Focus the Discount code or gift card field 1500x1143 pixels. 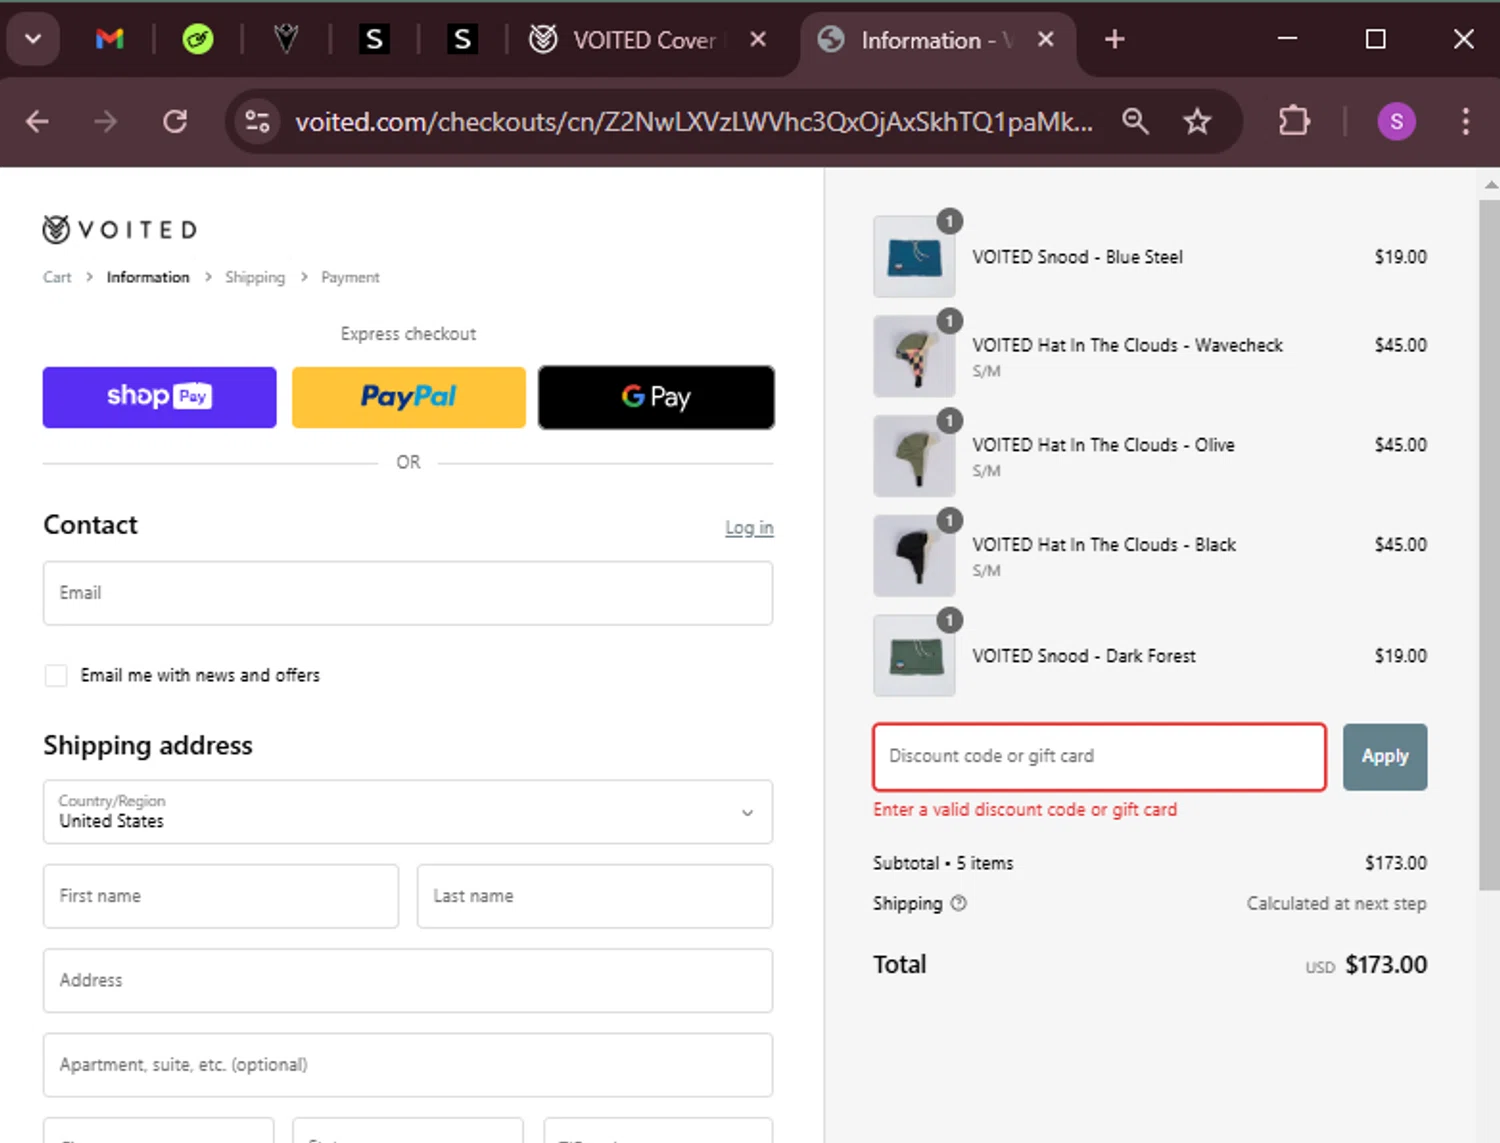coord(1099,757)
